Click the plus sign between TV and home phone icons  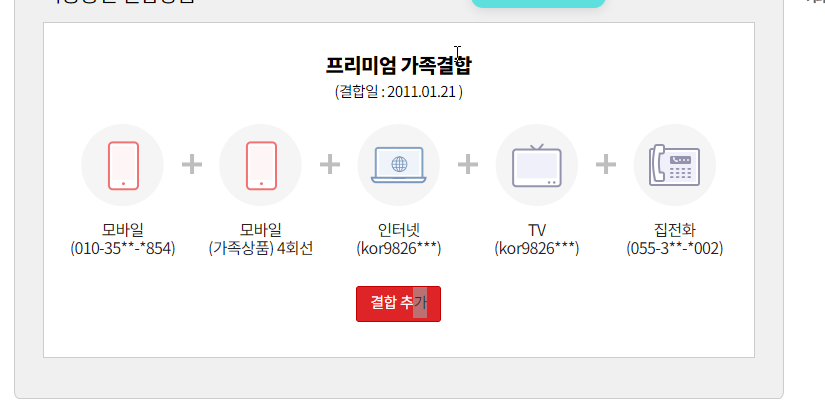coord(606,165)
